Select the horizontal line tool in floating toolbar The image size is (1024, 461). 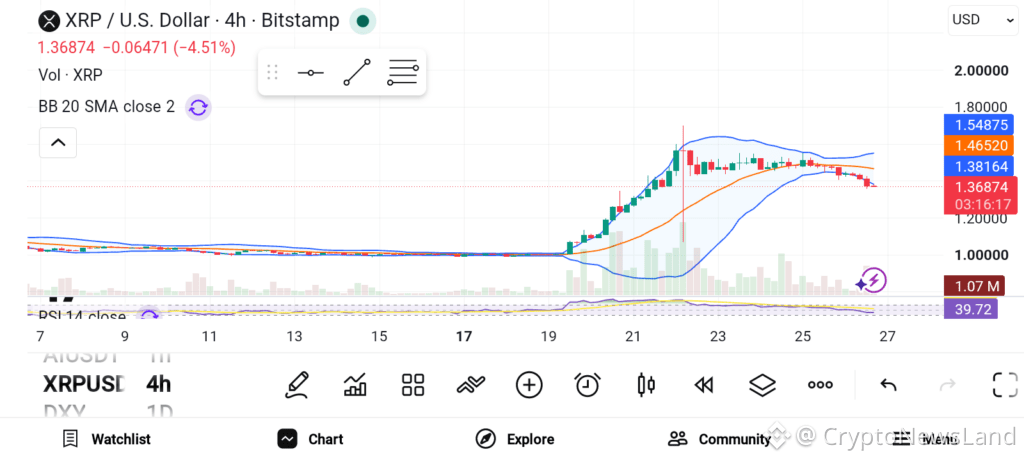click(x=311, y=72)
